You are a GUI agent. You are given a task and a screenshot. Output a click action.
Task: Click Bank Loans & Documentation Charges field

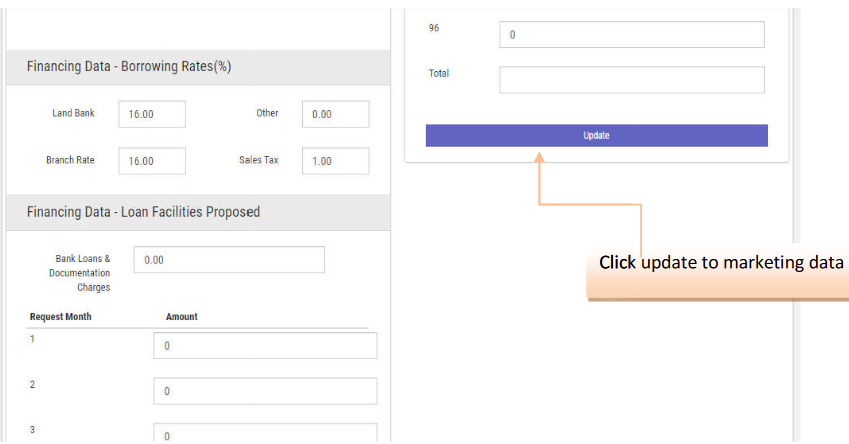tap(229, 260)
